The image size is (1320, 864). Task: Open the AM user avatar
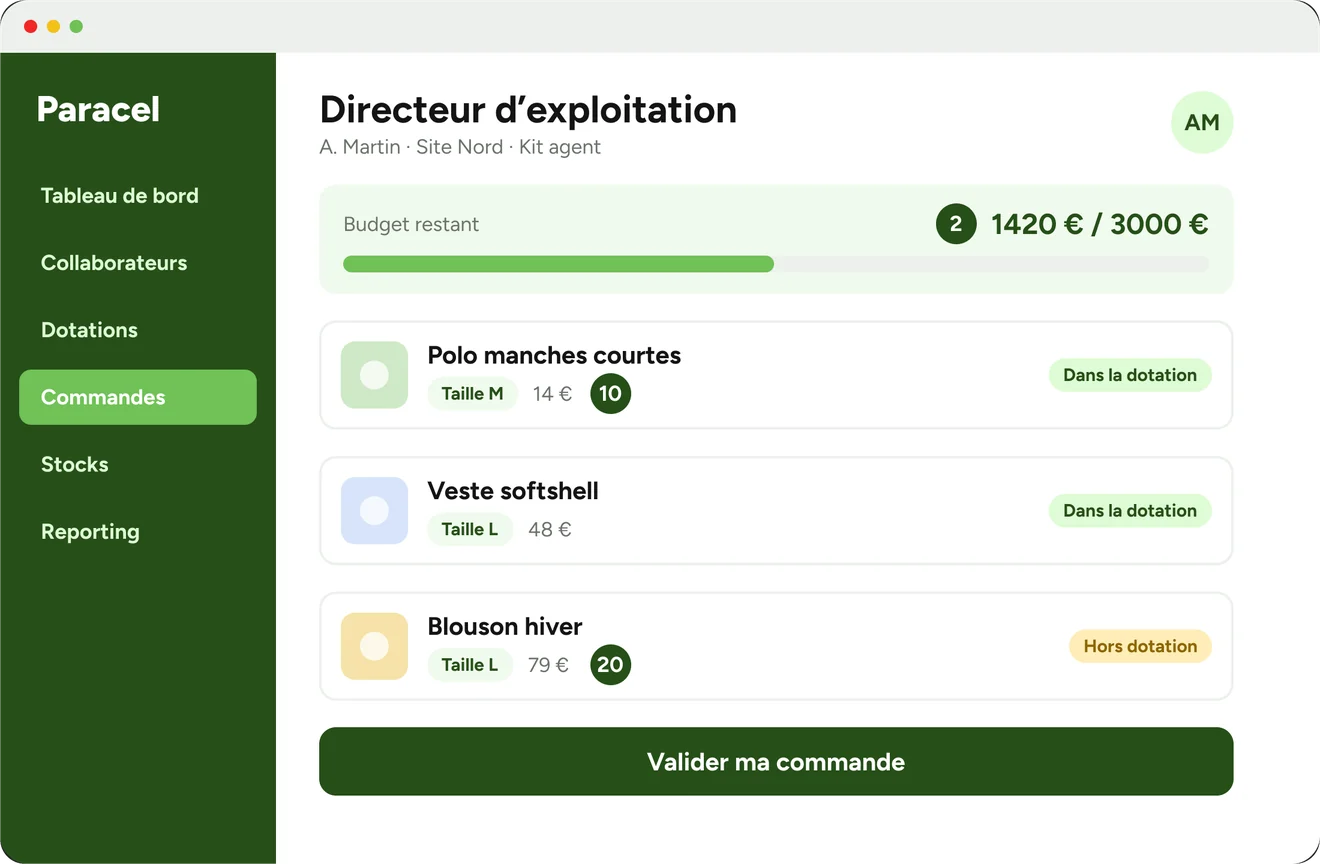click(x=1202, y=122)
